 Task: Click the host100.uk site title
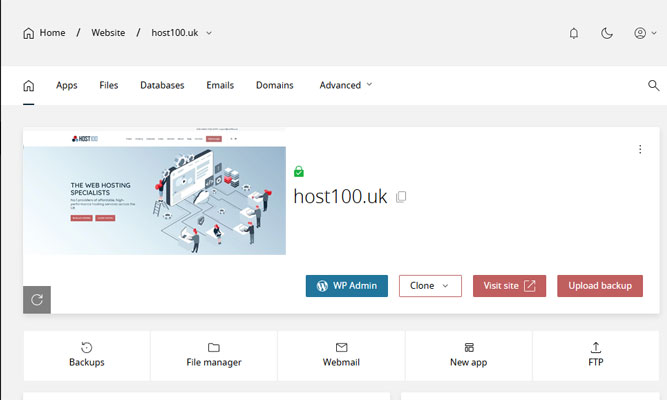click(340, 197)
